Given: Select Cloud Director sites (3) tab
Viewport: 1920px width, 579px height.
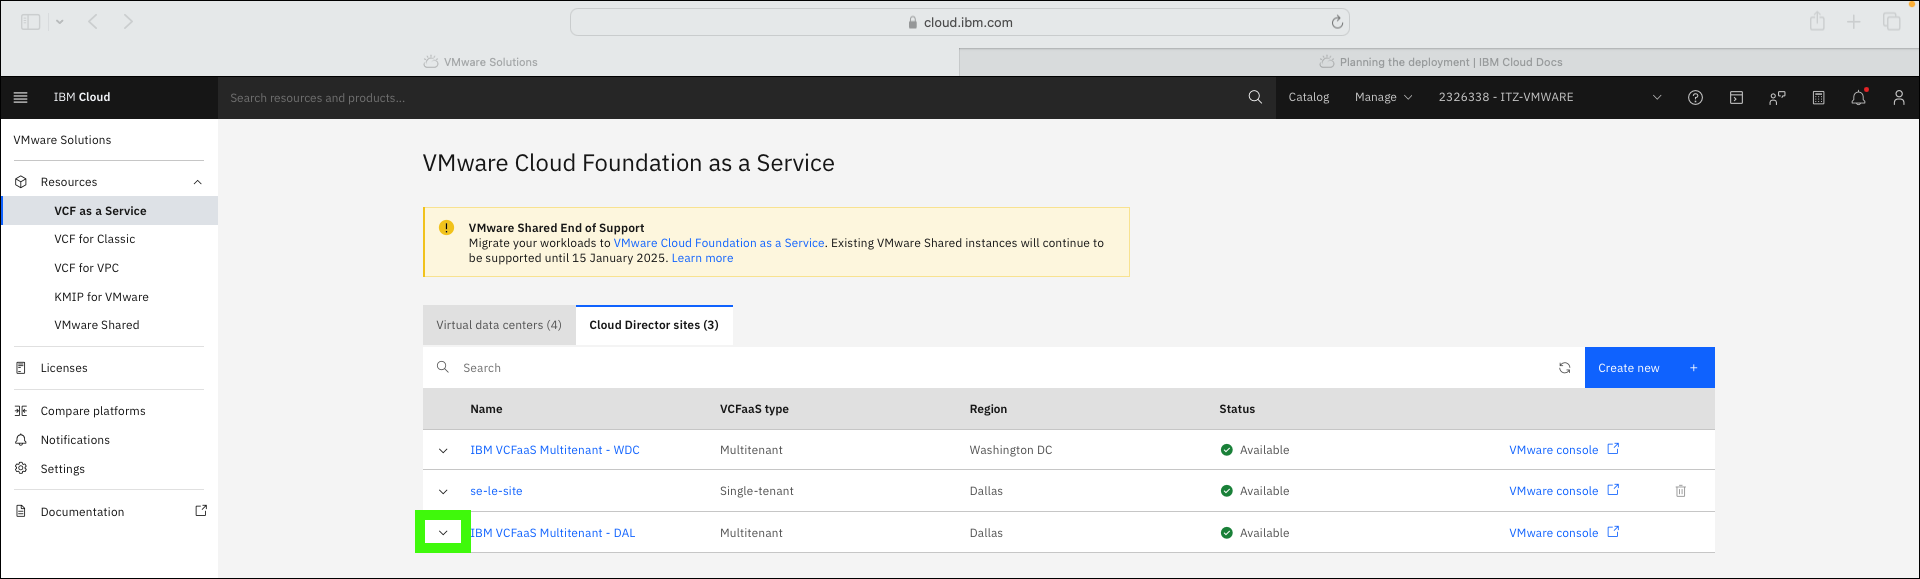Looking at the screenshot, I should tap(654, 325).
